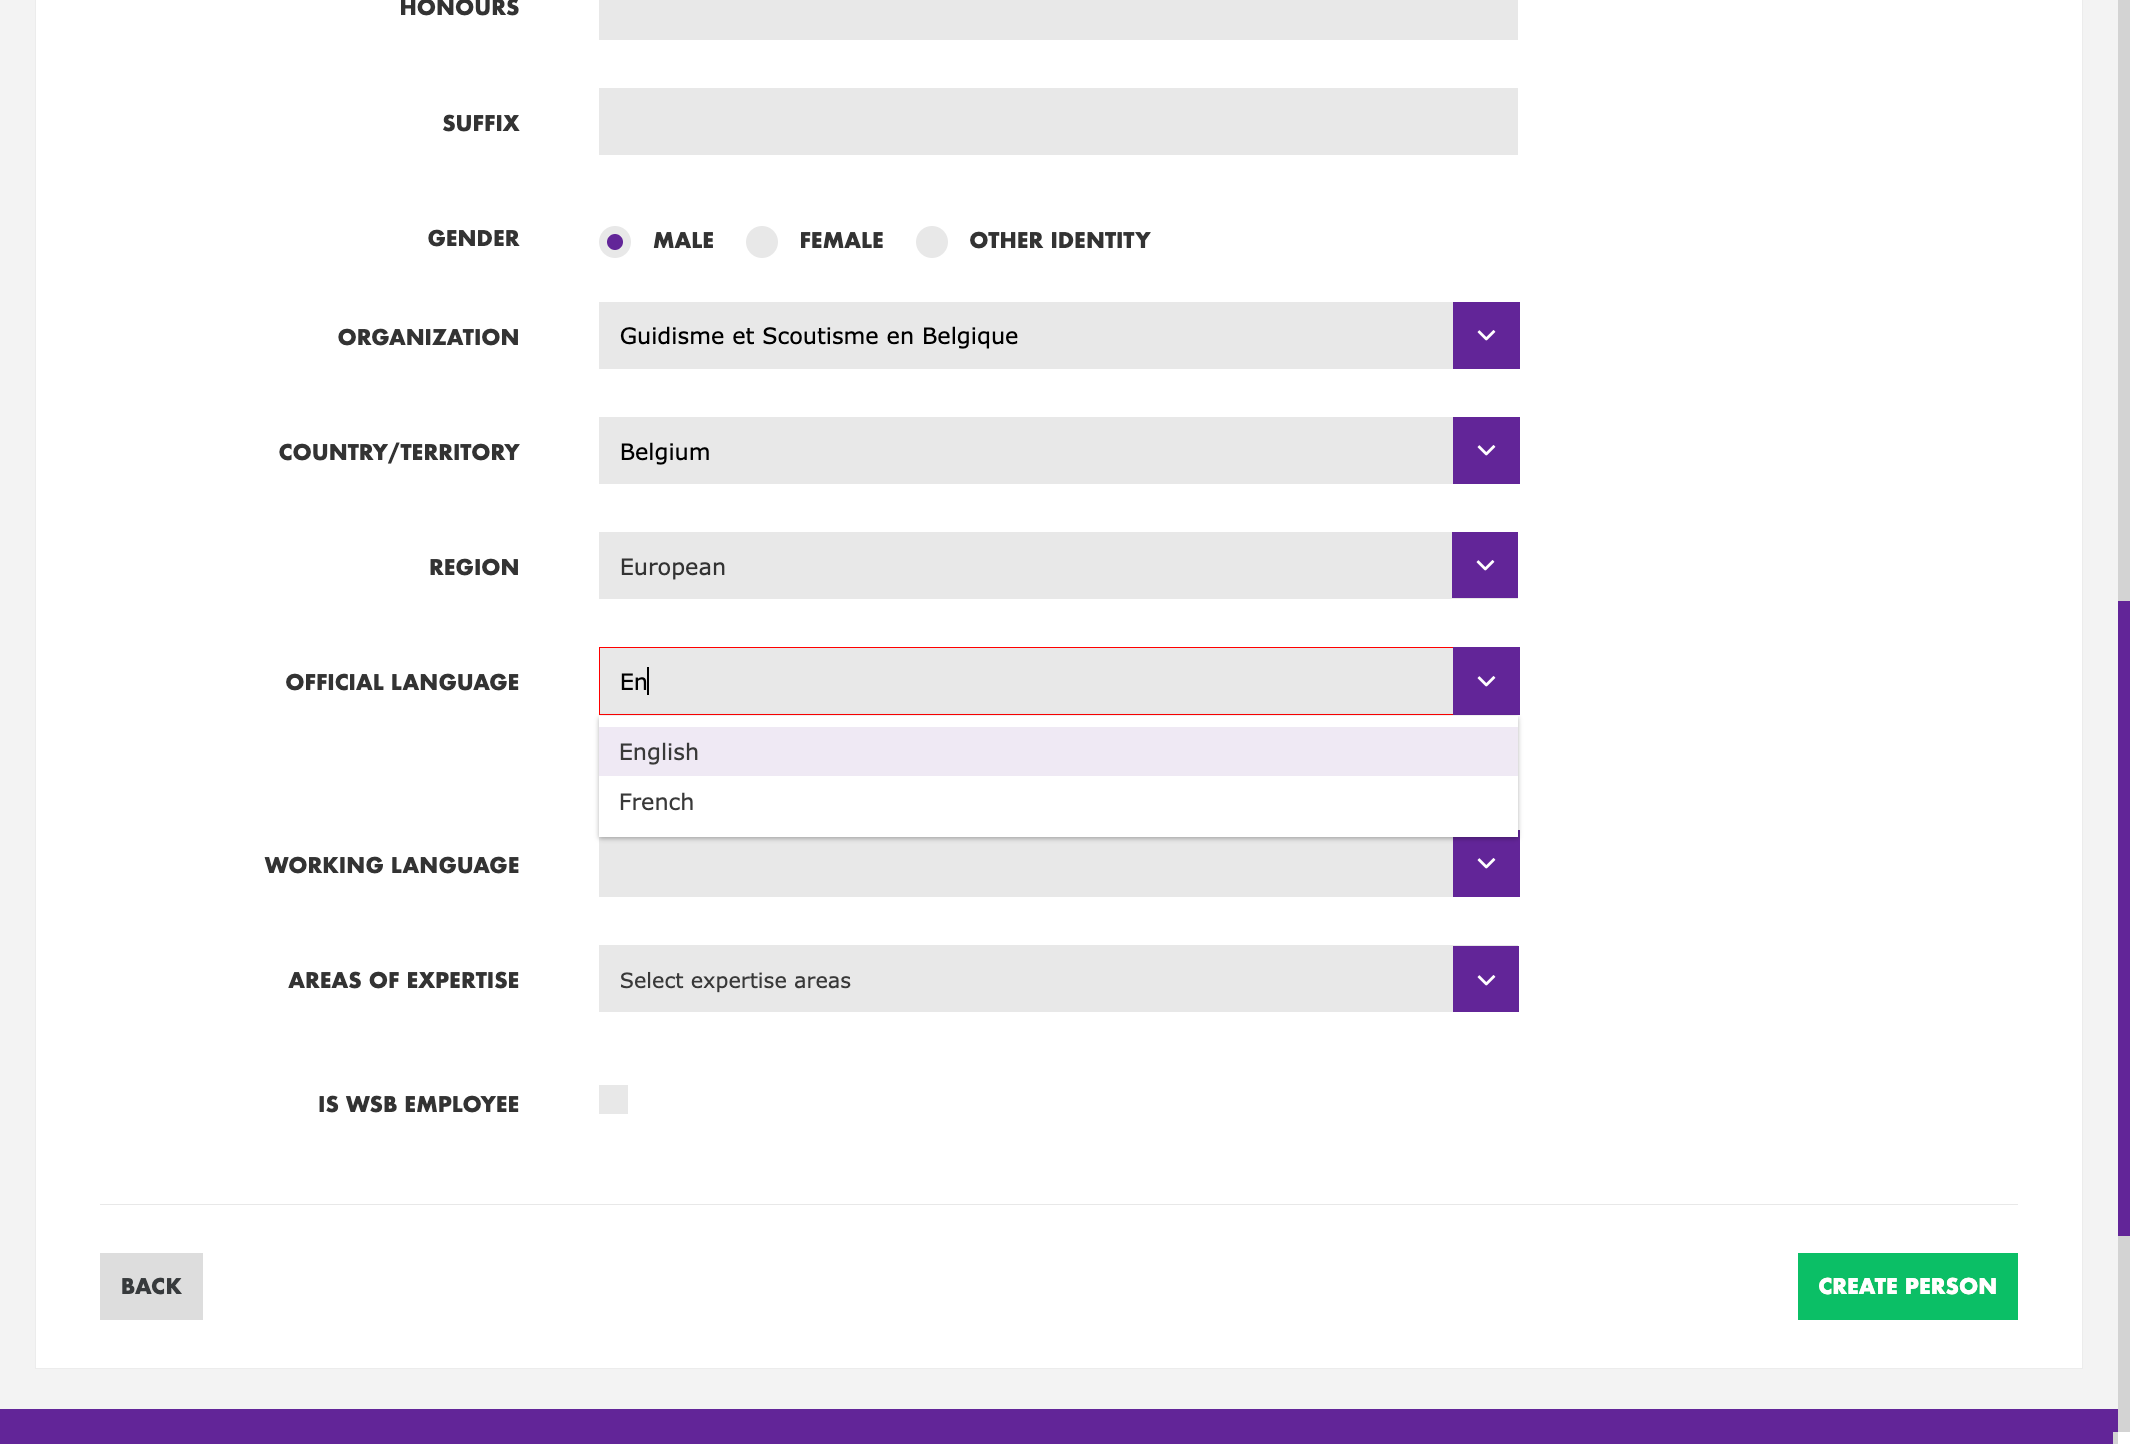Screen dimensions: 2130x1444
Task: Submit with Create Person button
Action: tap(1907, 1286)
